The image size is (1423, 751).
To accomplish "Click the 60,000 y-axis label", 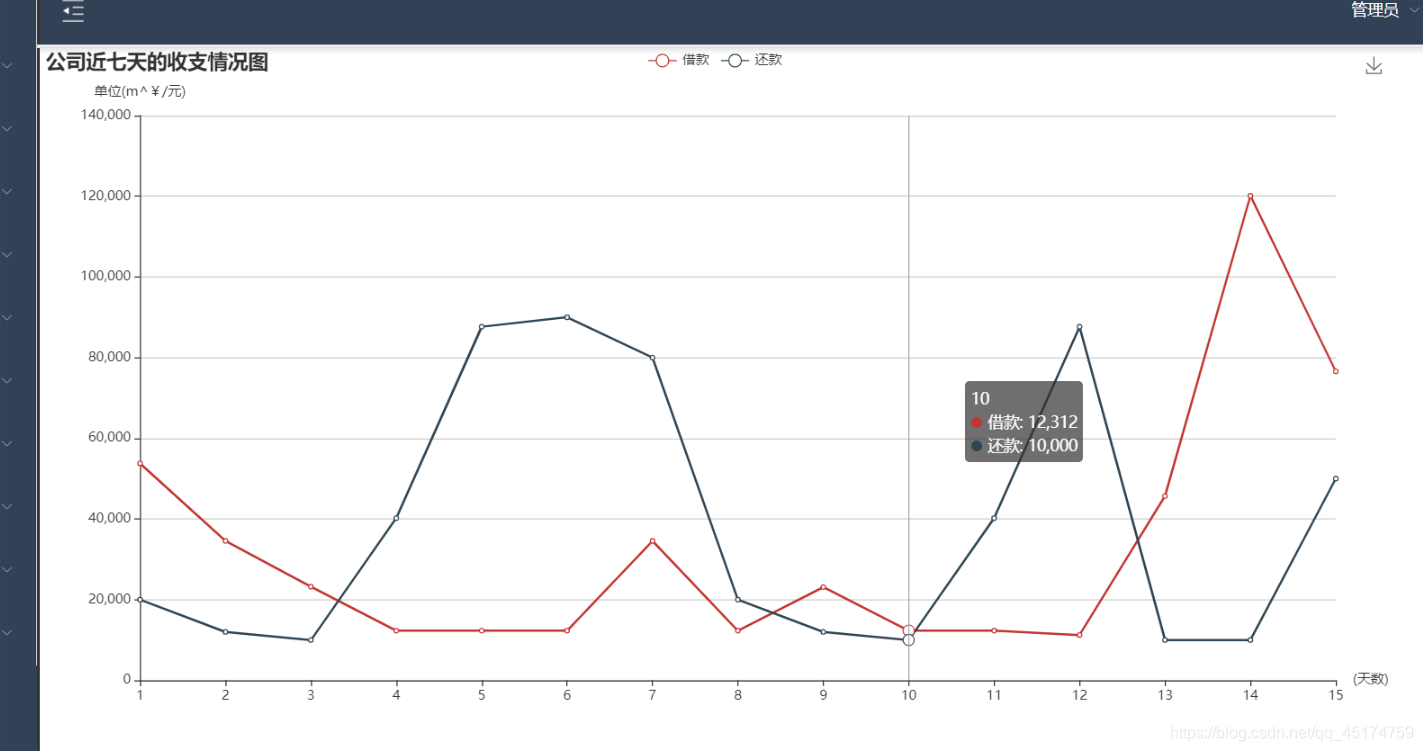I will (x=109, y=437).
